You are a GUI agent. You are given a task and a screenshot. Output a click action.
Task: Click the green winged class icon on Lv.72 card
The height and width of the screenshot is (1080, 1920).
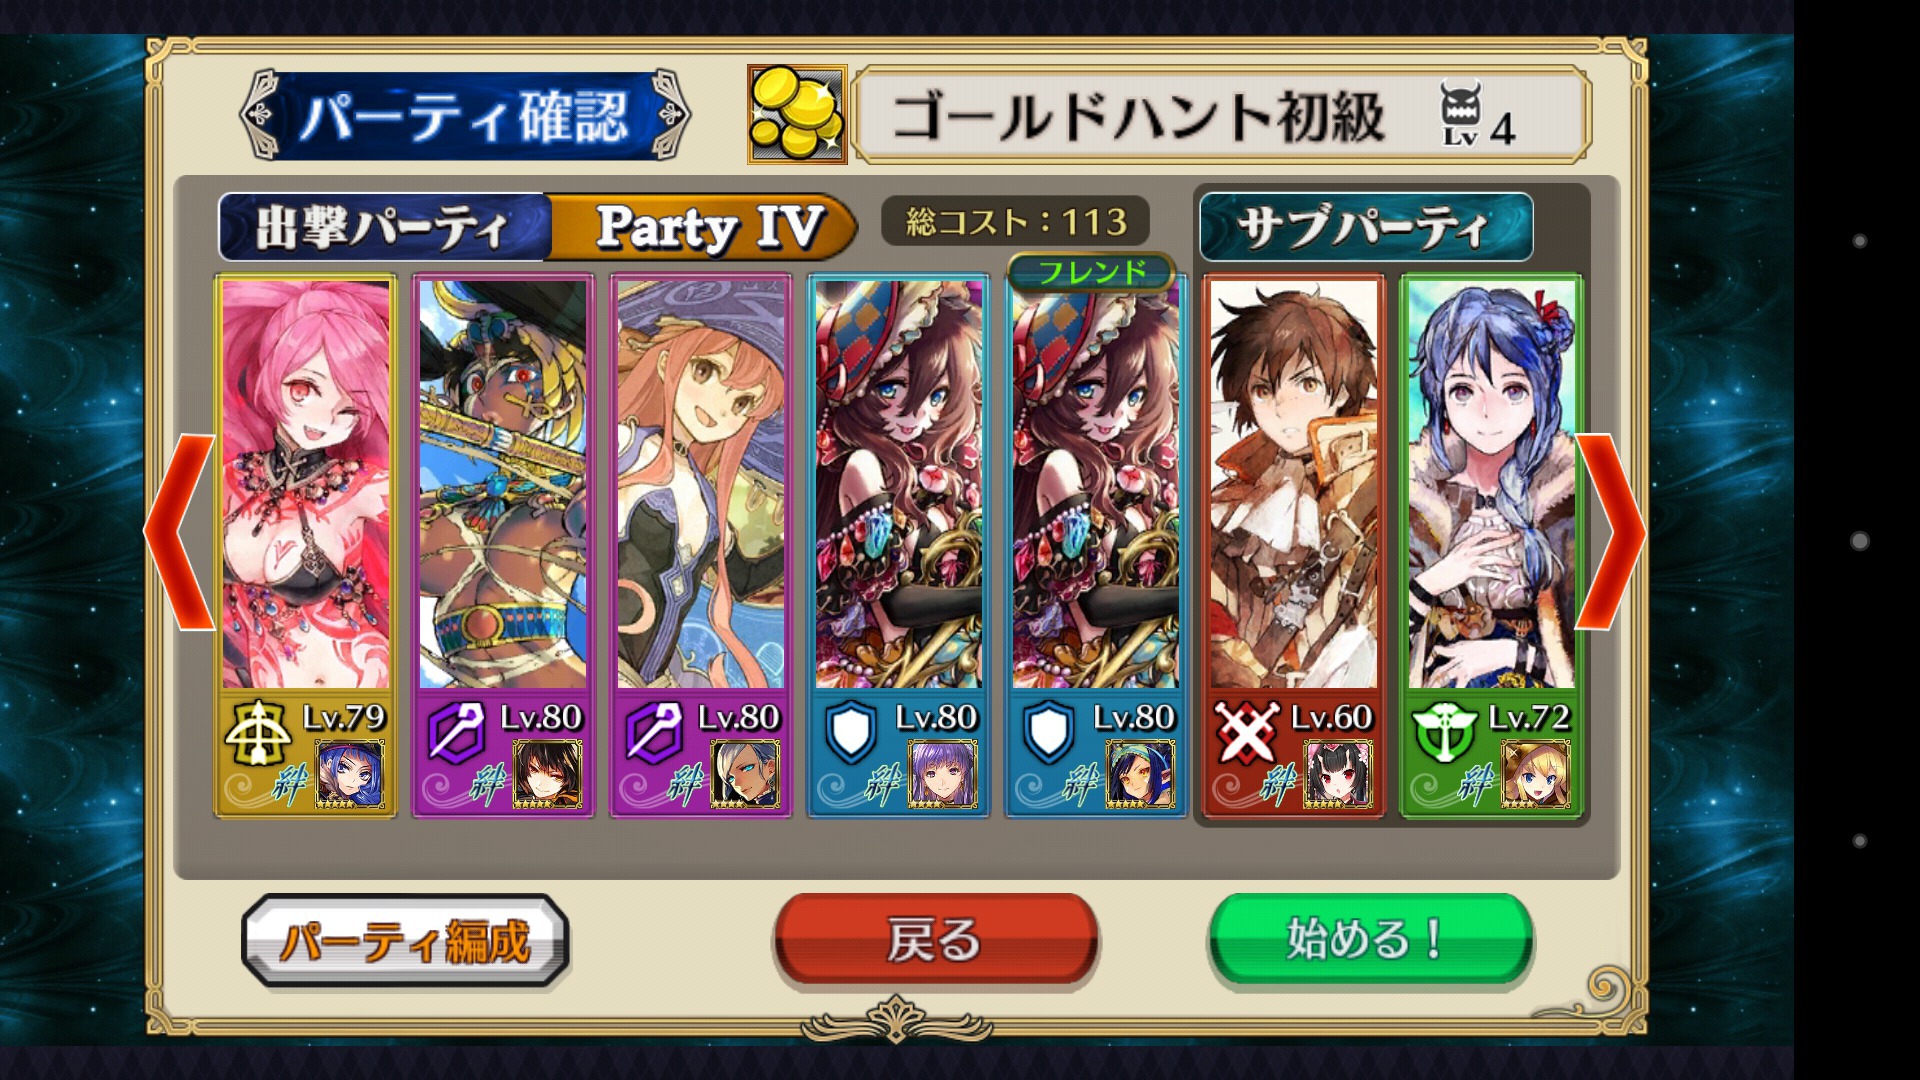click(x=1443, y=733)
